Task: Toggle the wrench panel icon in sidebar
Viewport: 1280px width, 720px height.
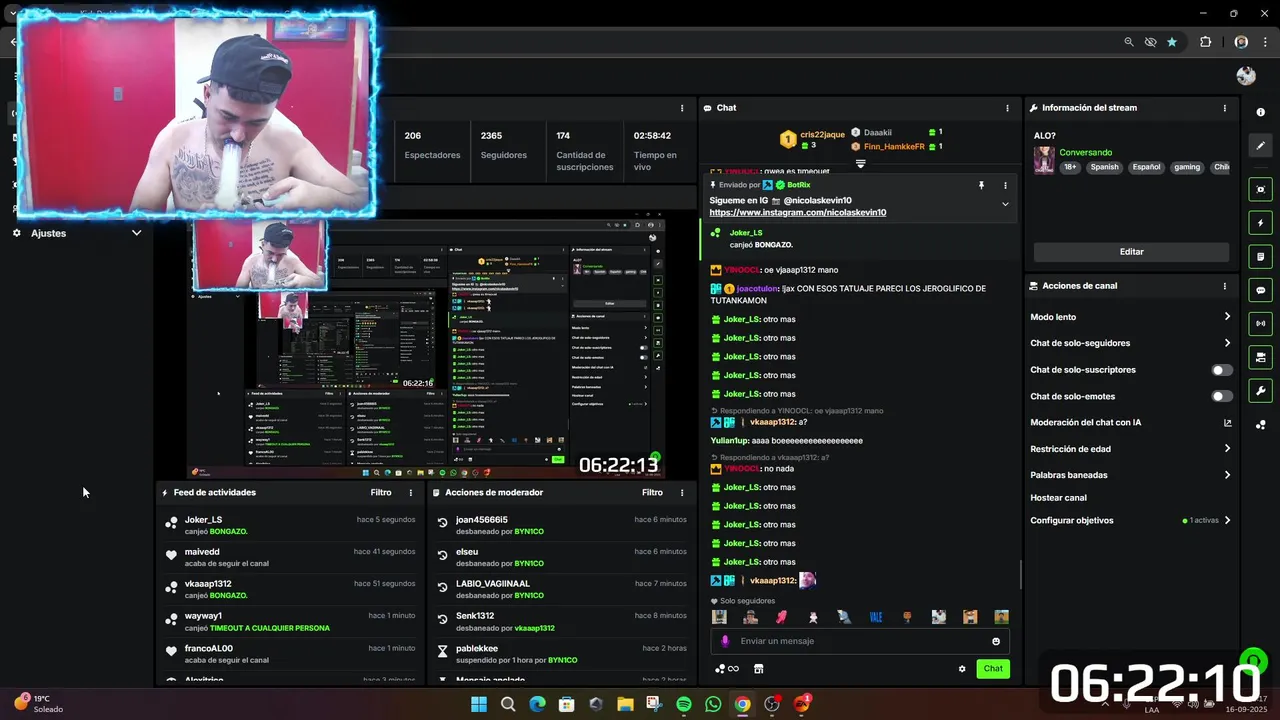Action: pos(1260,391)
